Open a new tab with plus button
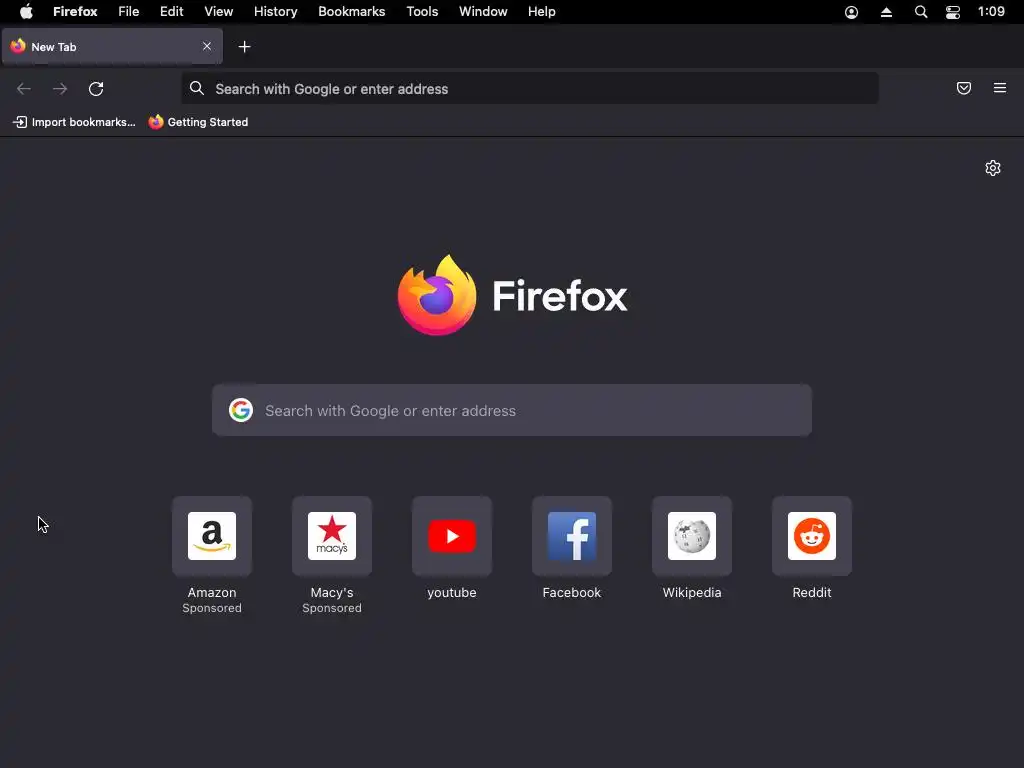Screen dimensions: 1024x768 (244, 46)
